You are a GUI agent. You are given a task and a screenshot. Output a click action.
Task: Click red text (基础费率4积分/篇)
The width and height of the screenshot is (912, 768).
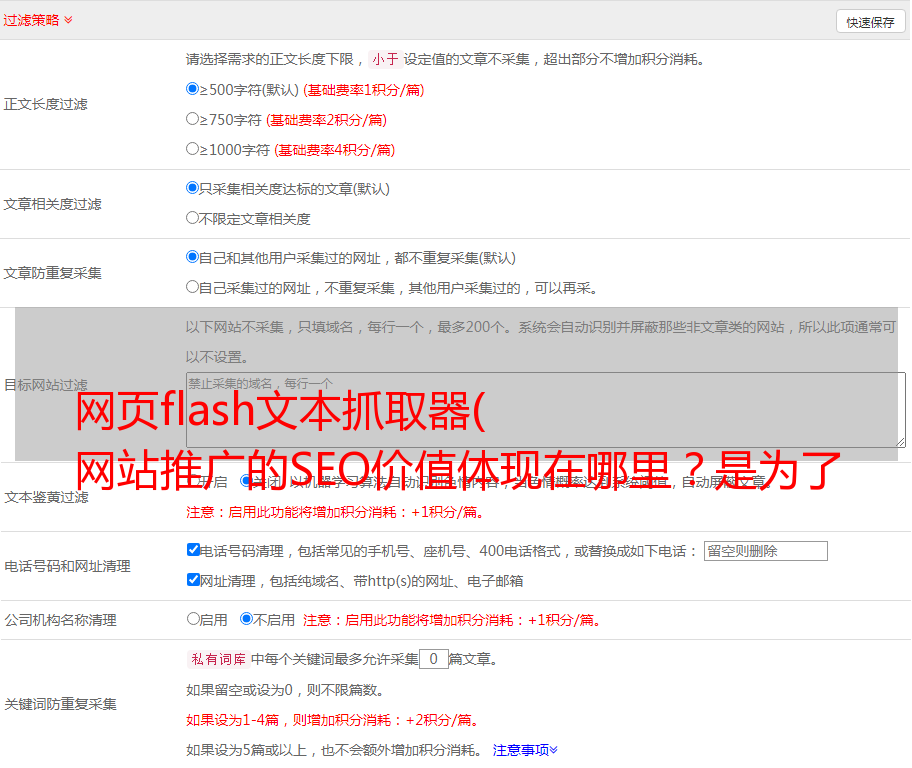click(x=334, y=150)
